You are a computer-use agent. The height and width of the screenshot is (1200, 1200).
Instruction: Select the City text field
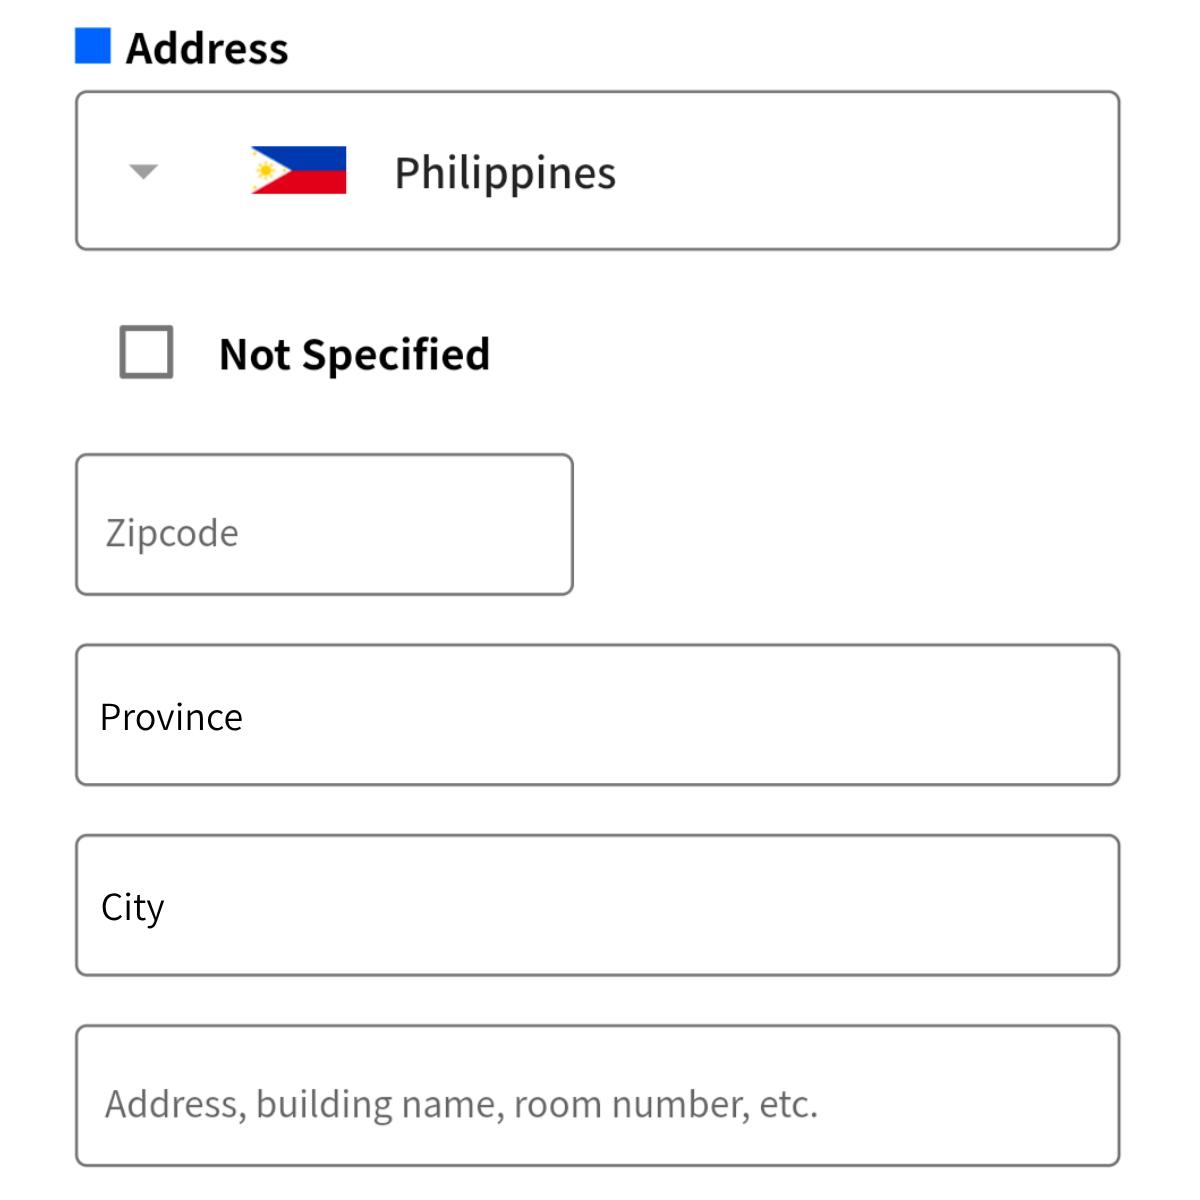click(597, 905)
